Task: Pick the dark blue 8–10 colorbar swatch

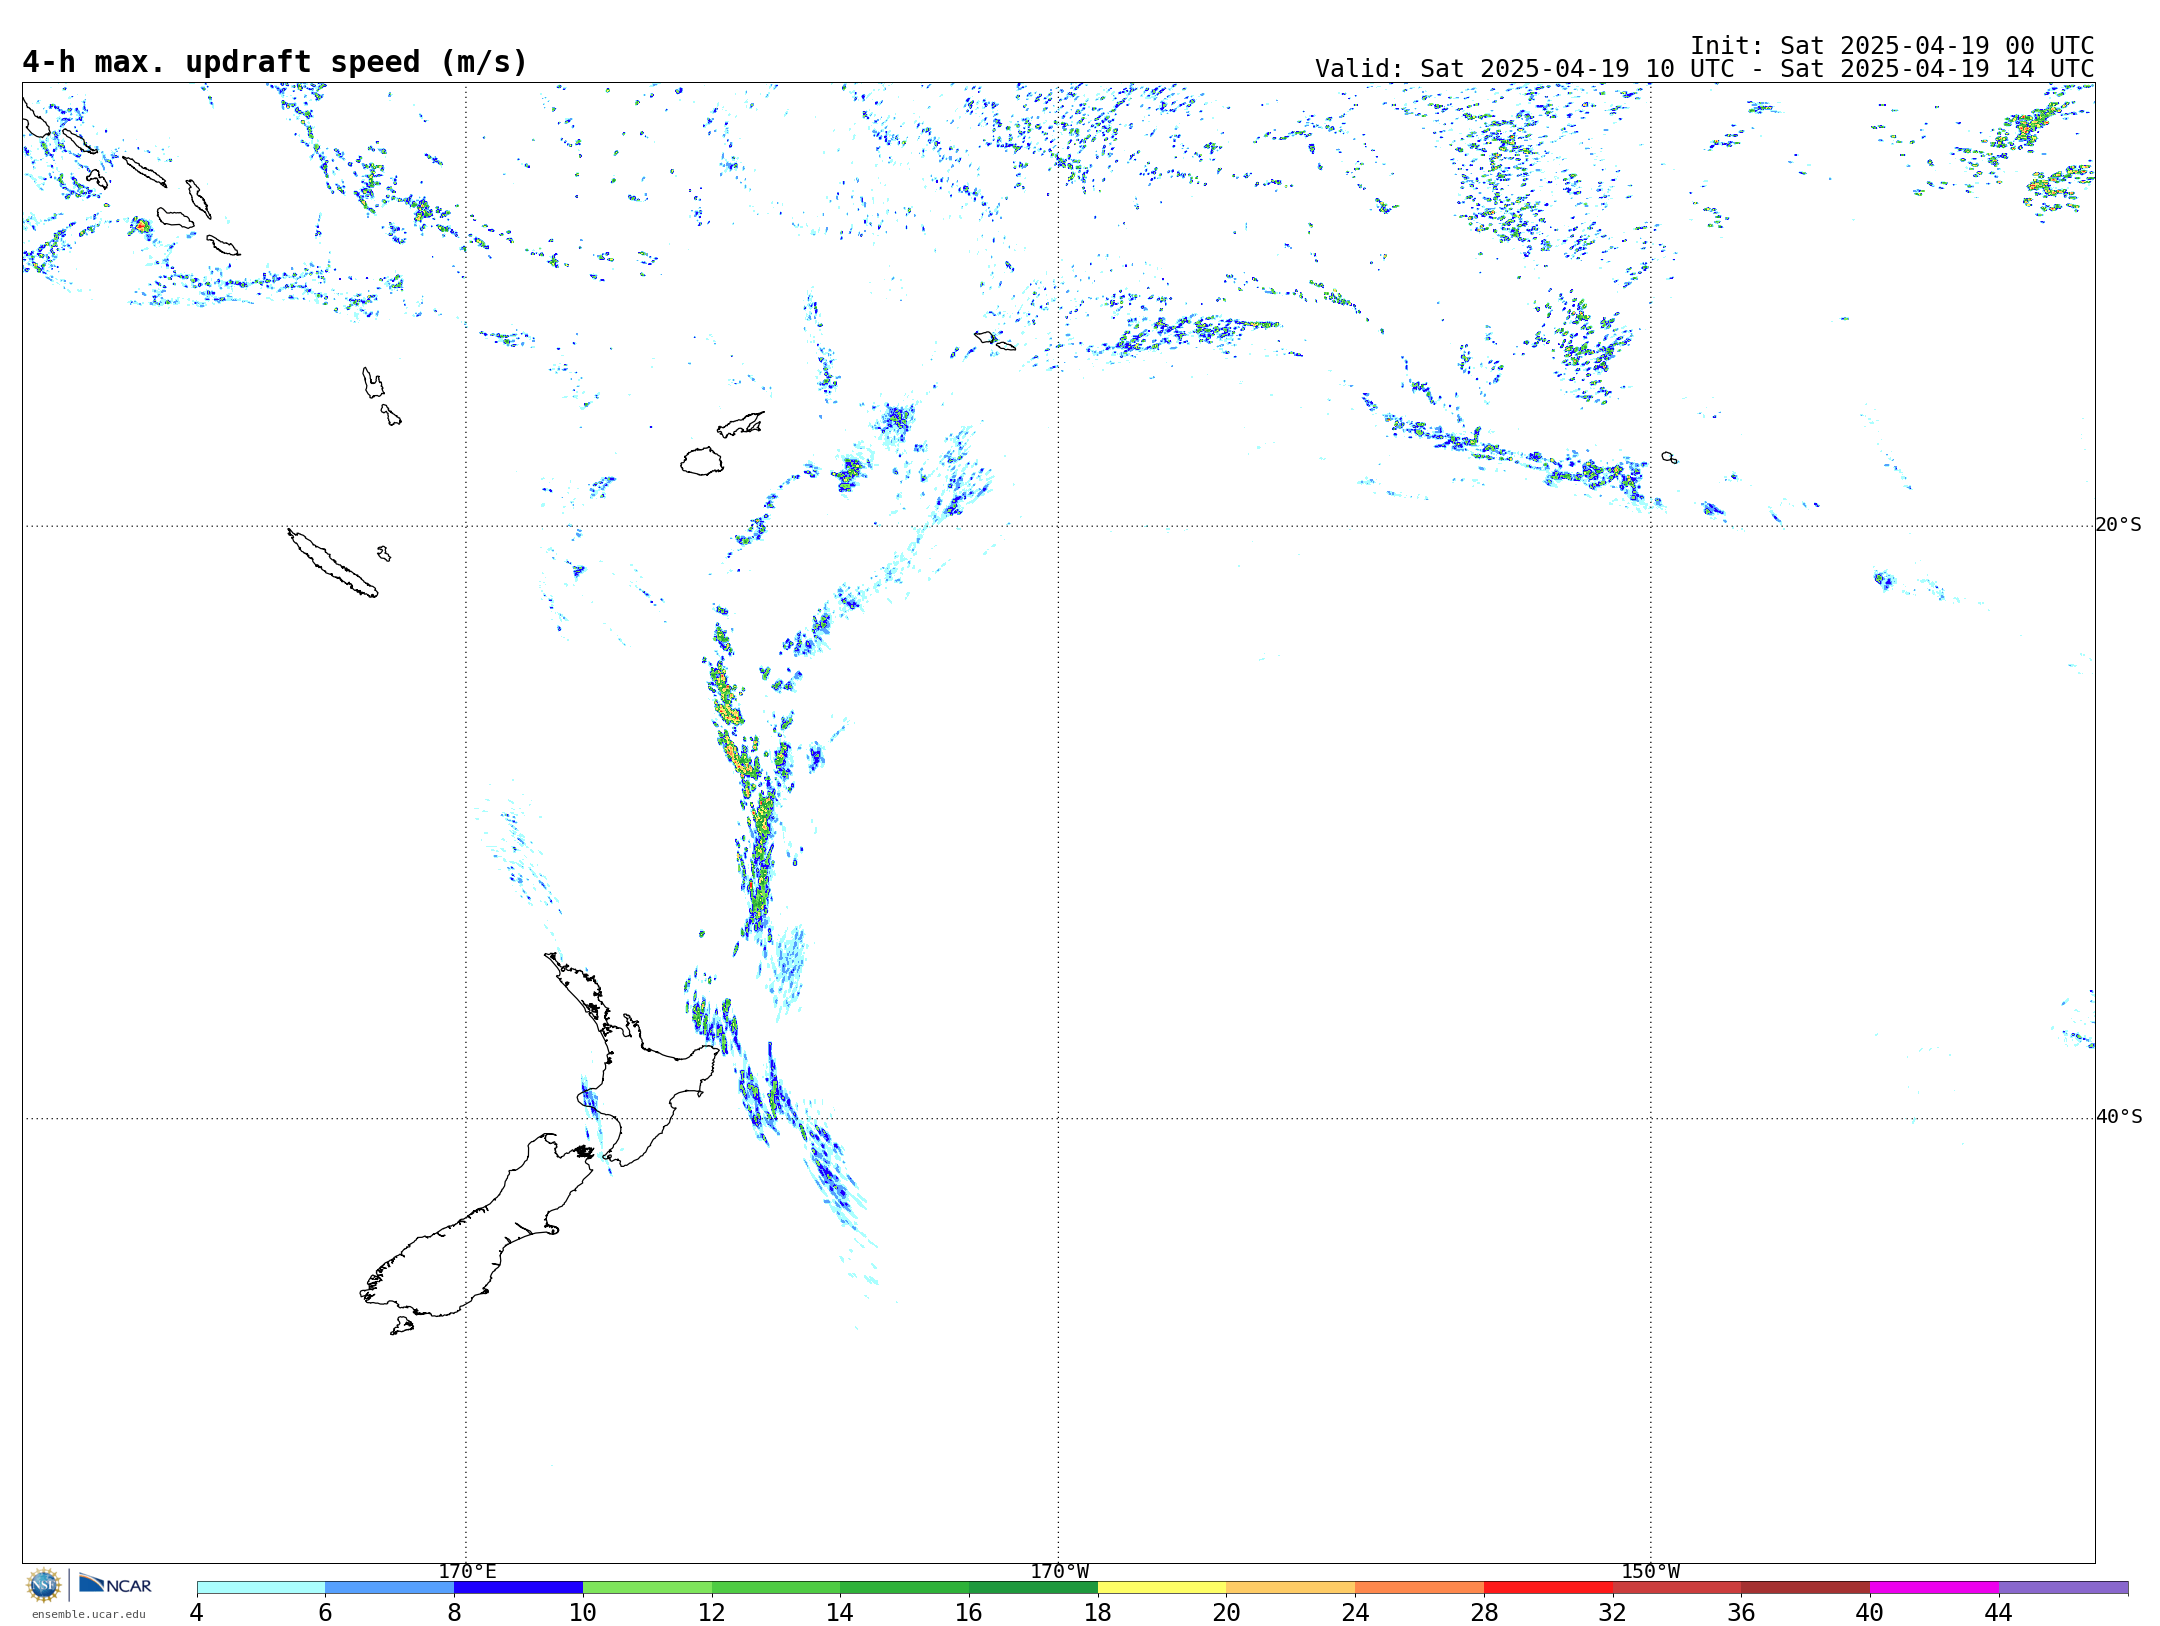Action: (519, 1588)
